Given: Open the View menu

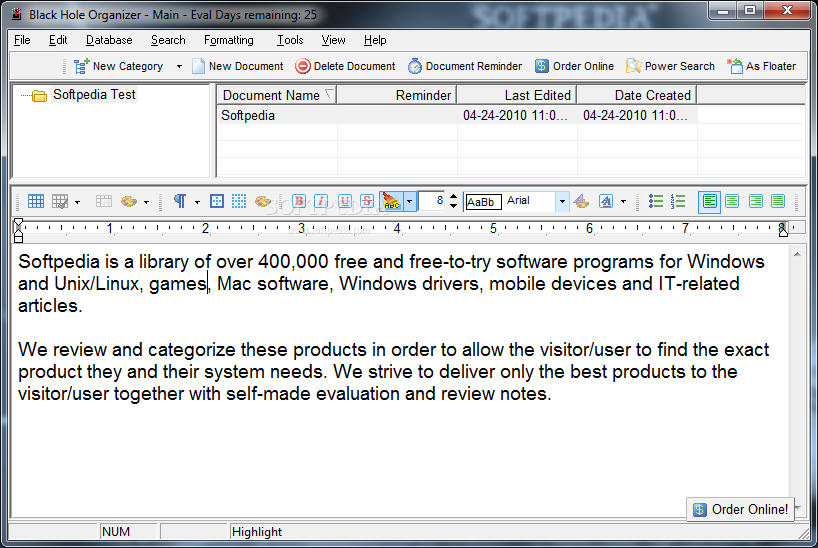Looking at the screenshot, I should pos(333,40).
